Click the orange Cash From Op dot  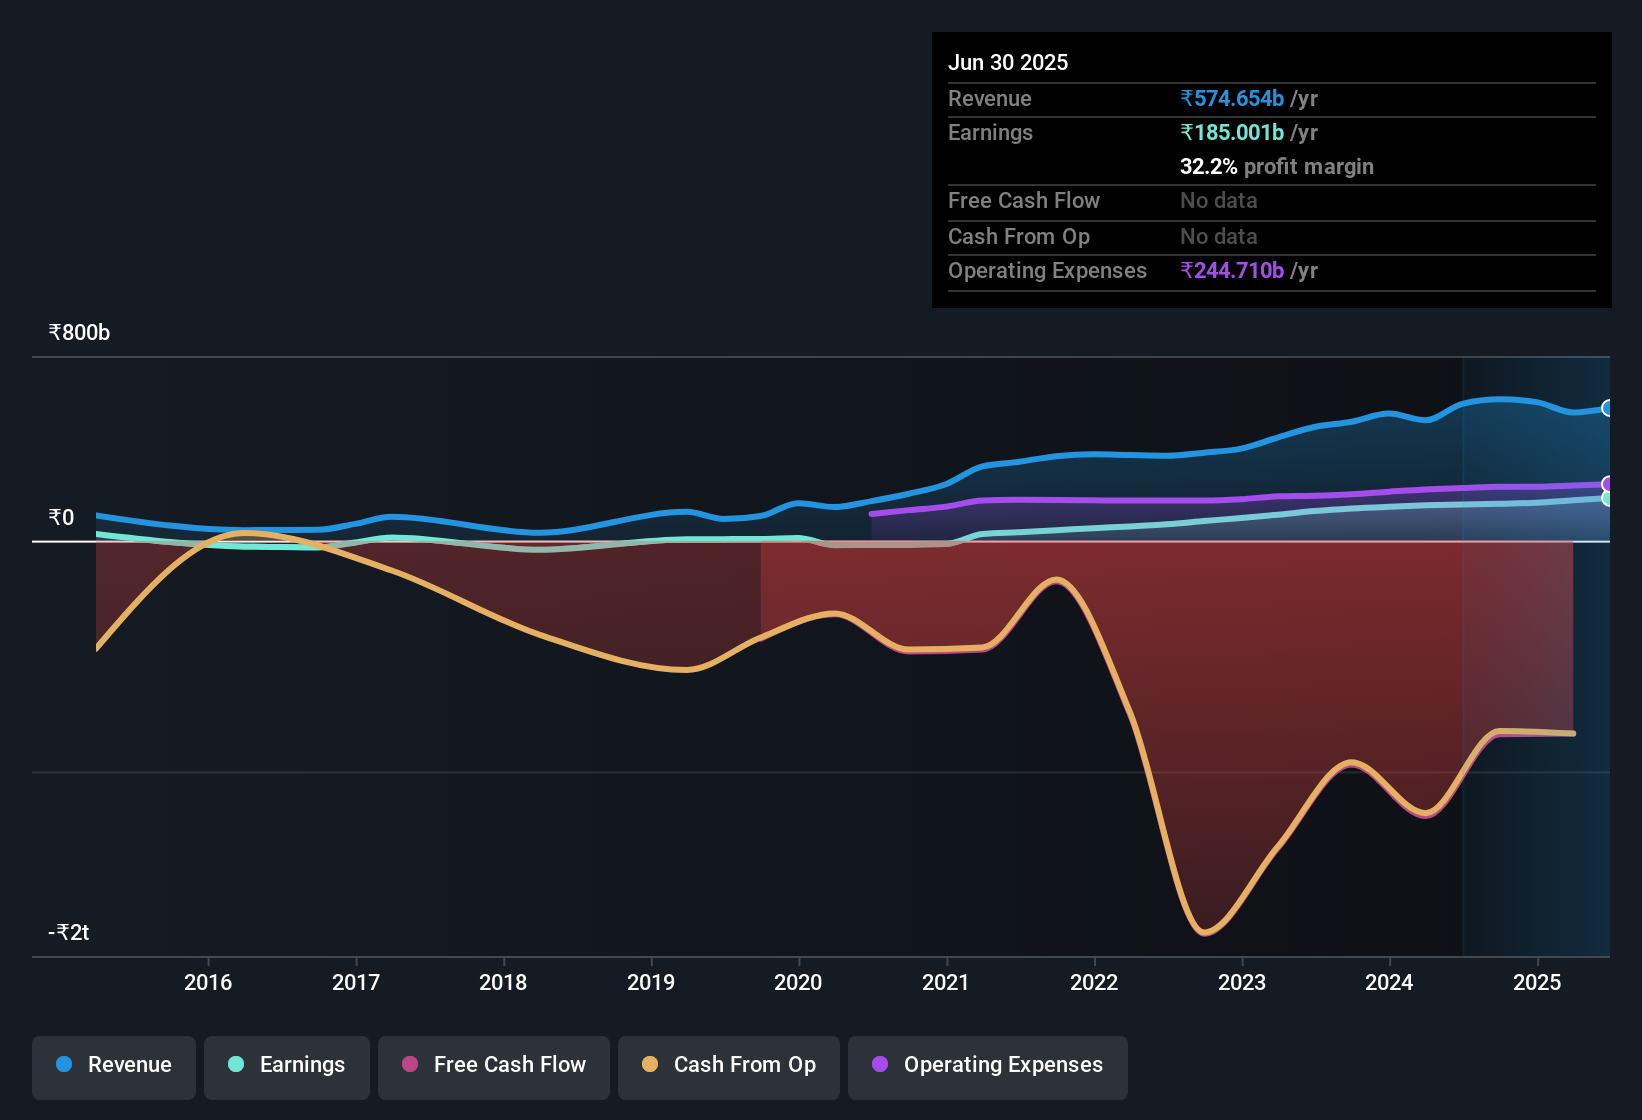click(x=650, y=1065)
